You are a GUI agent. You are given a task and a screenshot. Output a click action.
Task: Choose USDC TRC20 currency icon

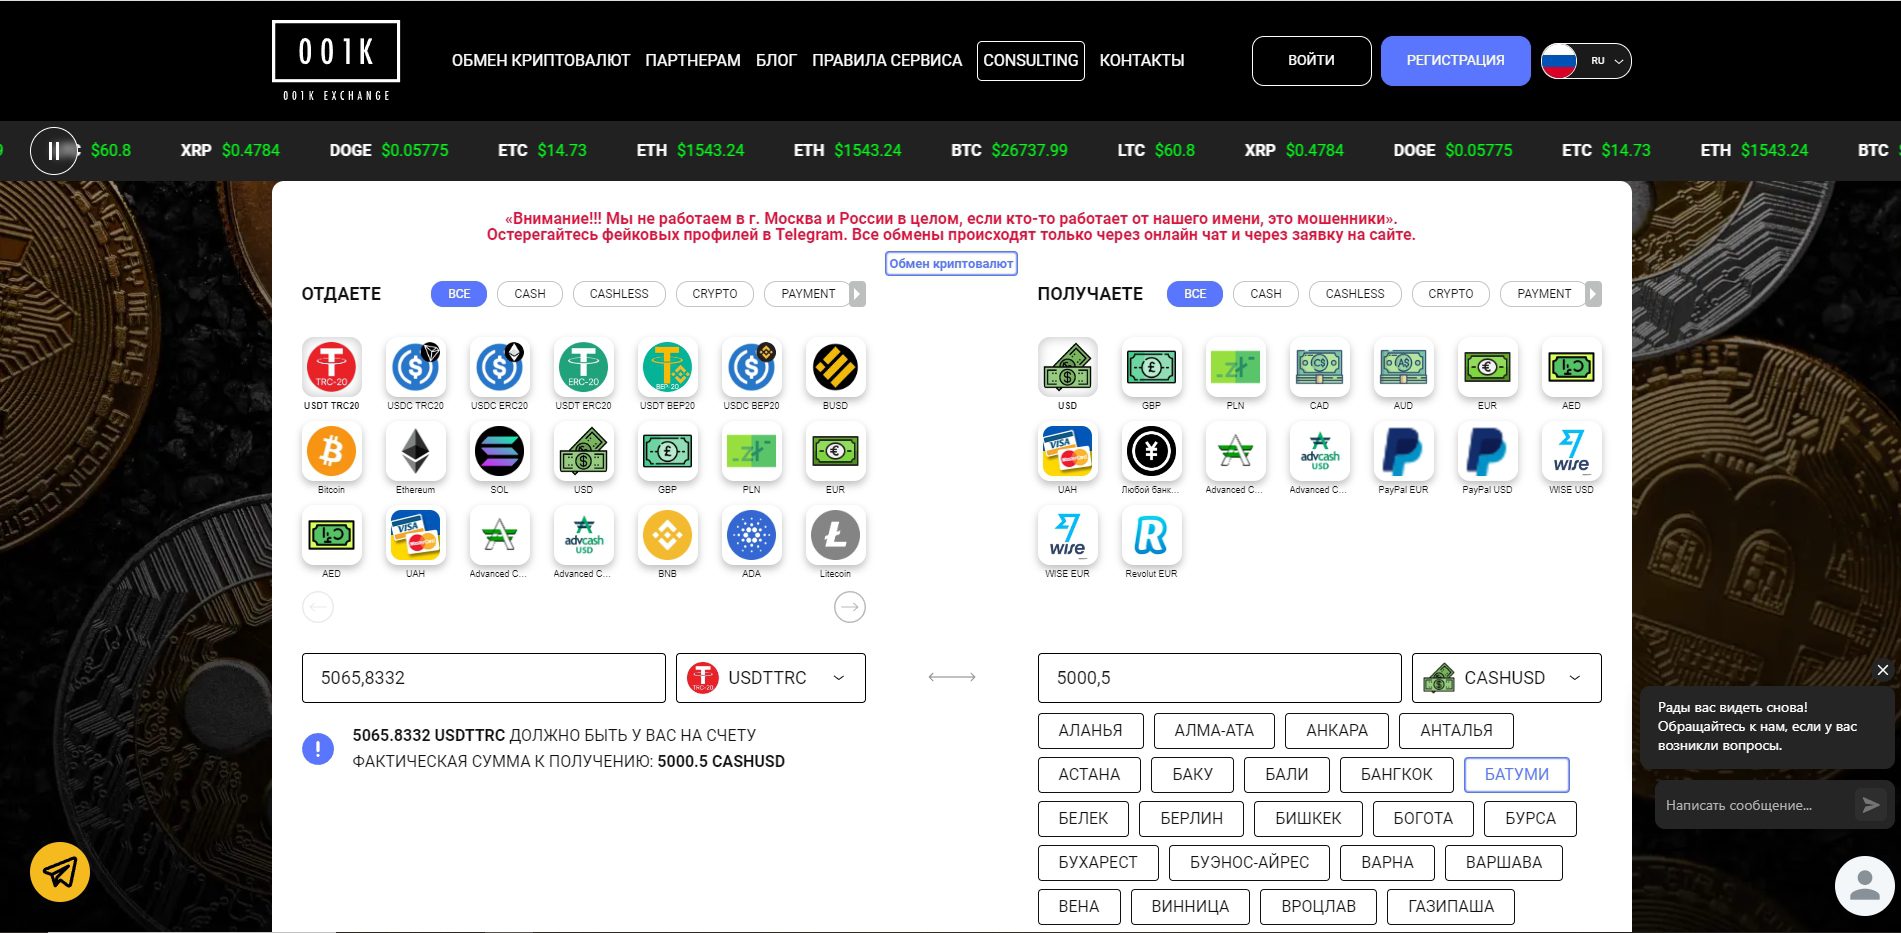(415, 367)
